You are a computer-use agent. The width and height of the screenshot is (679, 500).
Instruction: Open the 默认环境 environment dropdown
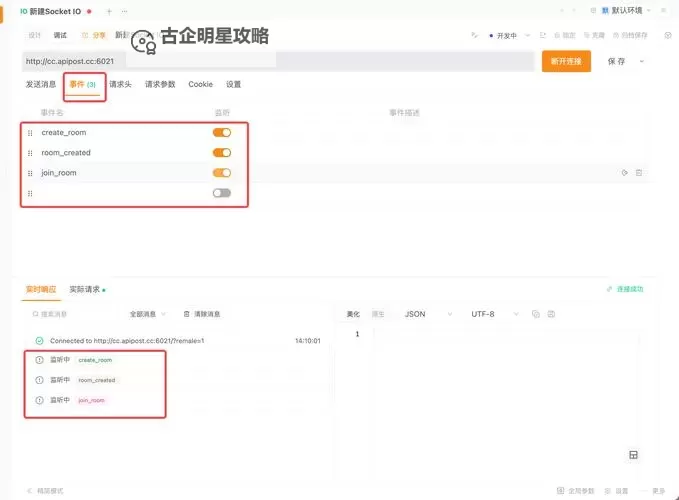pyautogui.click(x=626, y=10)
